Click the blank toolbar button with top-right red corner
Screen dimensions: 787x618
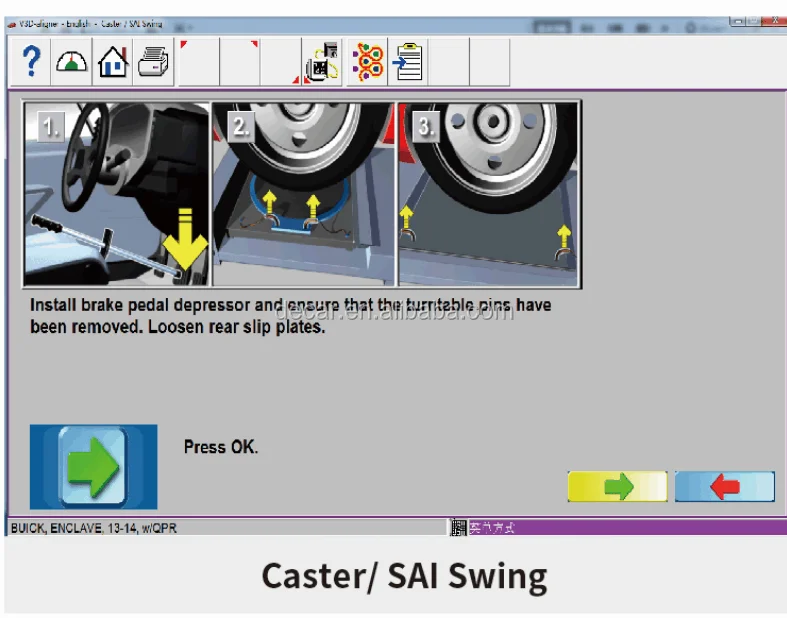click(240, 61)
